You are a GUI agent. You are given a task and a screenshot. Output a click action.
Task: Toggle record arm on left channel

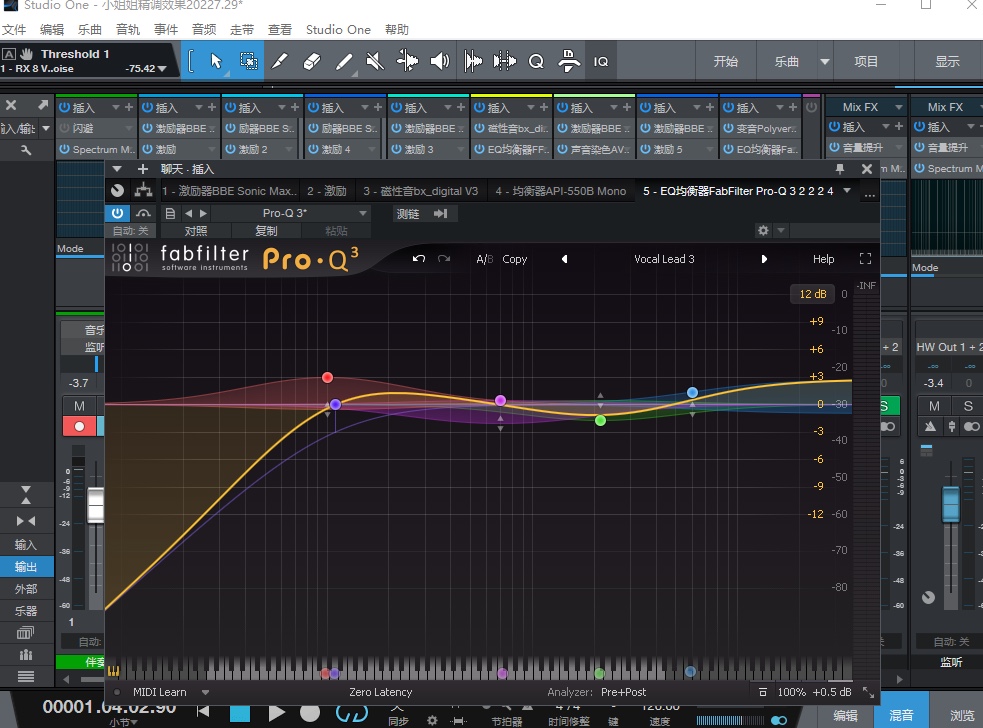79,426
